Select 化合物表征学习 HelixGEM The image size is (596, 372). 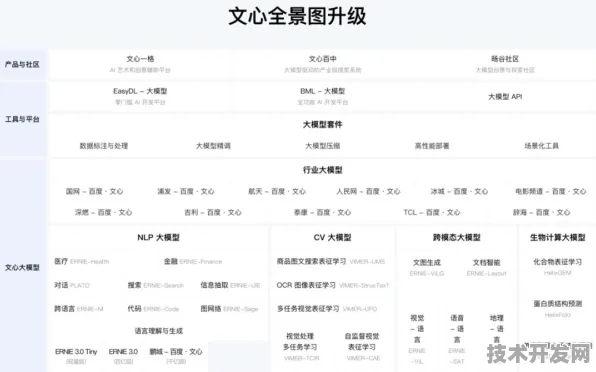click(558, 267)
